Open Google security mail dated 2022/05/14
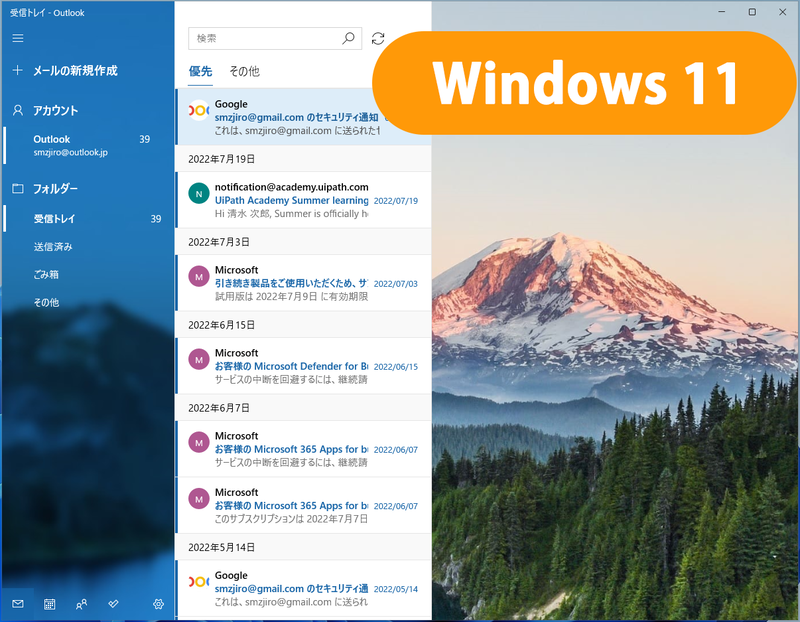 [x=304, y=588]
